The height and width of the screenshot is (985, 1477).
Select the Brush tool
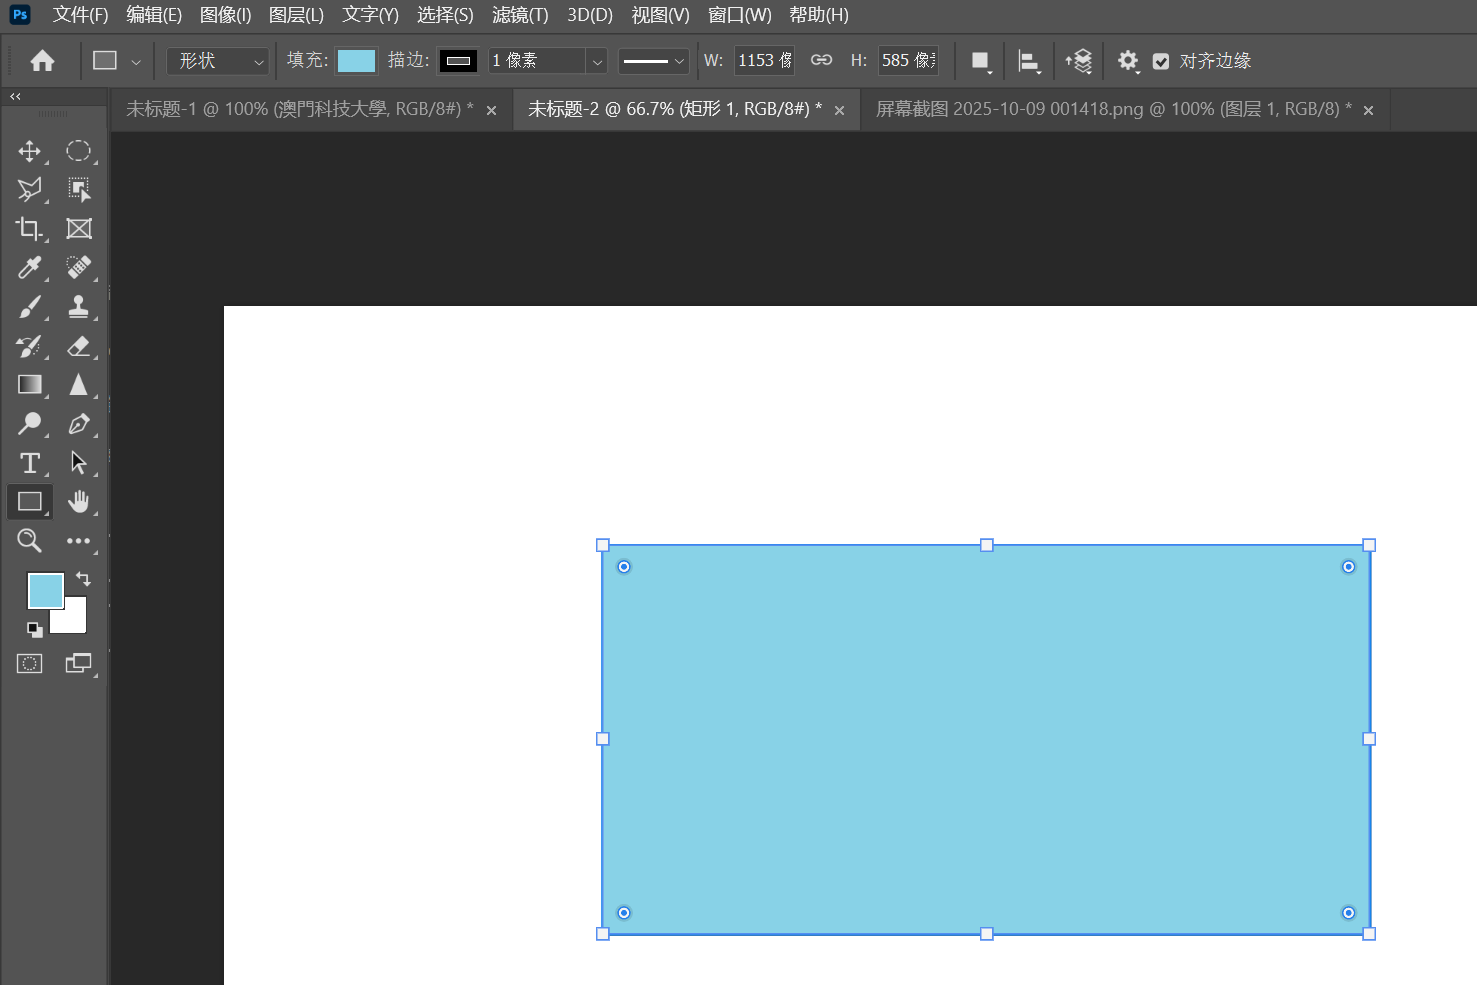[x=30, y=307]
